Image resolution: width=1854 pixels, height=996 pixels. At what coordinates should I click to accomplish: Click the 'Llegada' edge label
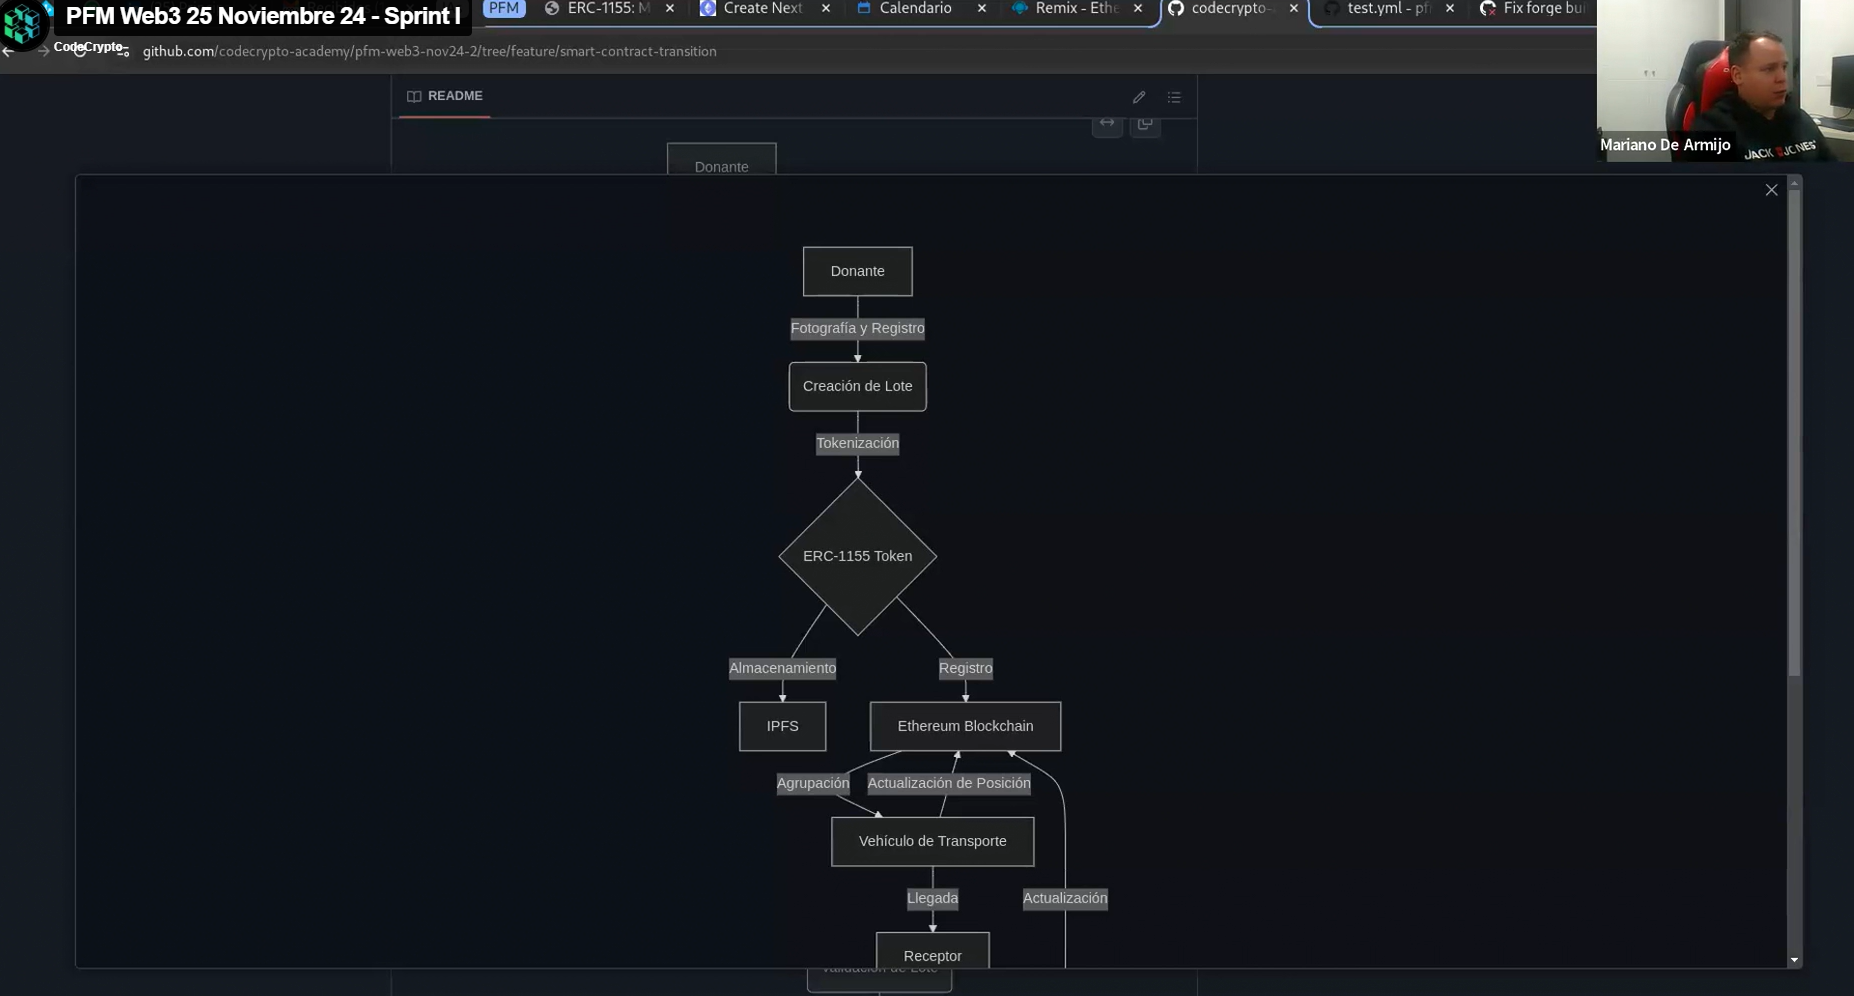pyautogui.click(x=932, y=898)
